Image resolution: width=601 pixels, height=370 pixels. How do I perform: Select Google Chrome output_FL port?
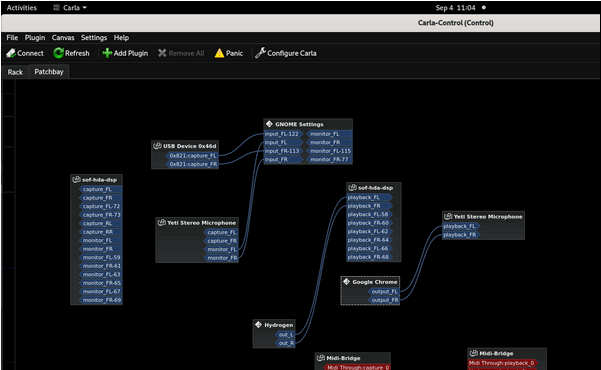(384, 291)
